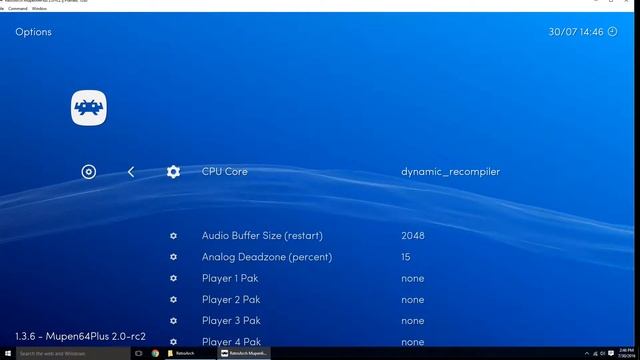This screenshot has height=360, width=640.
Task: Select the Player 3 Pak option
Action: pos(231,321)
